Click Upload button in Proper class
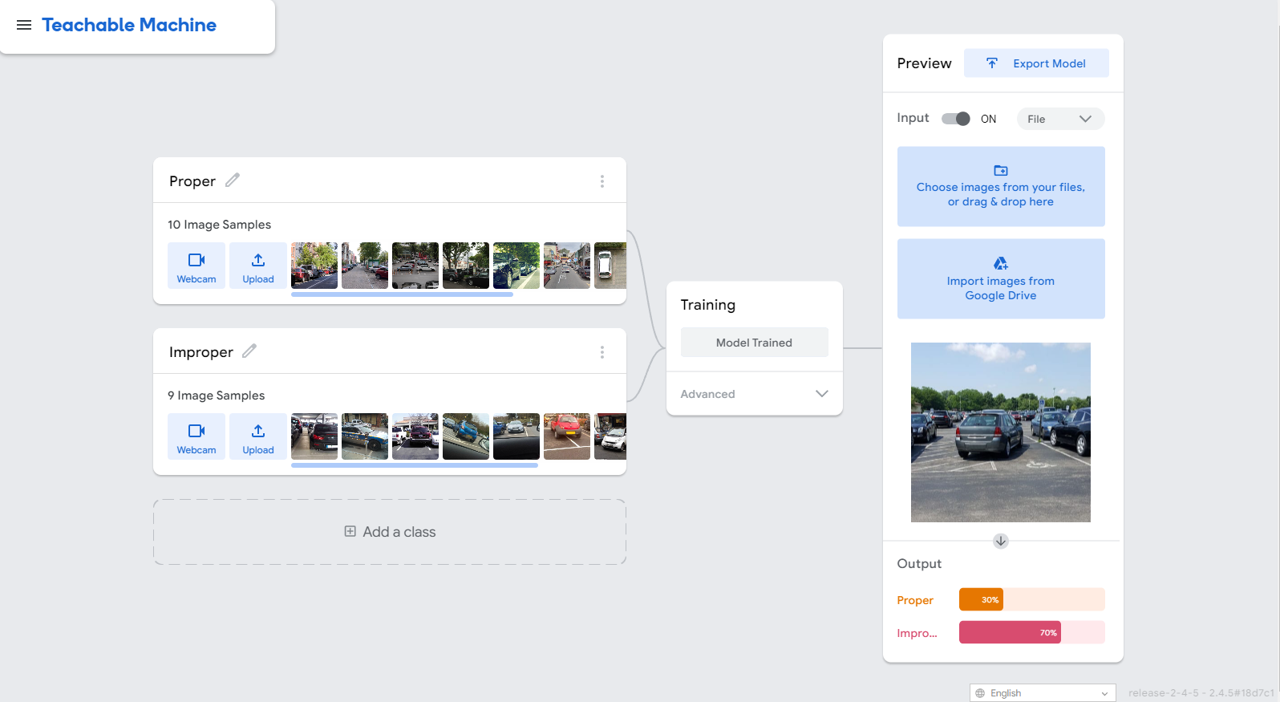Viewport: 1280px width, 702px height. (258, 266)
